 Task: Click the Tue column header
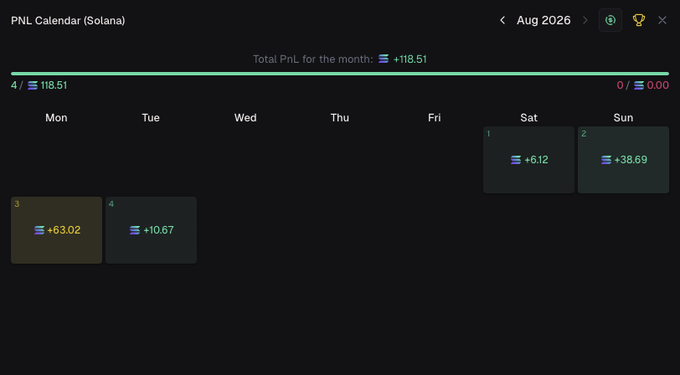coord(151,118)
